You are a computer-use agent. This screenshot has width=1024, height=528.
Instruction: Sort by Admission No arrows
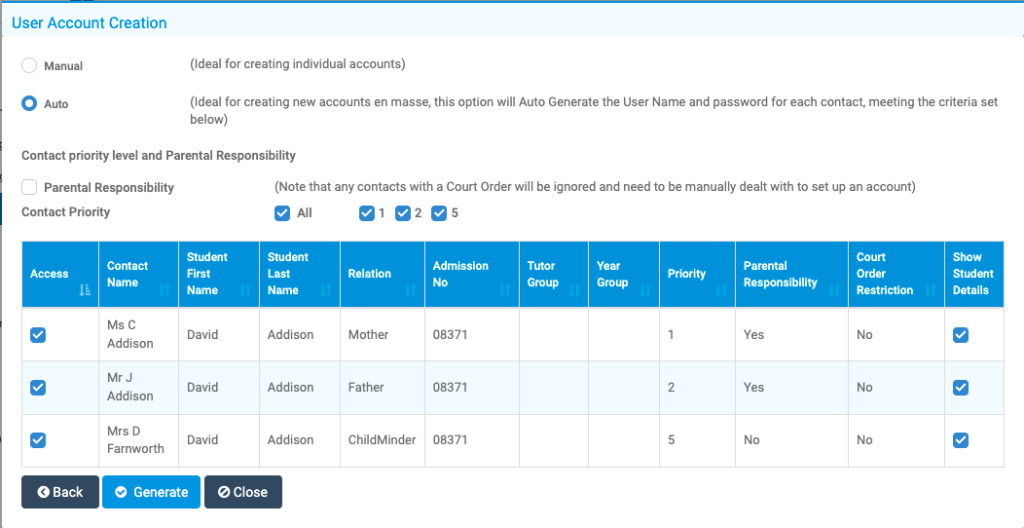tap(505, 291)
